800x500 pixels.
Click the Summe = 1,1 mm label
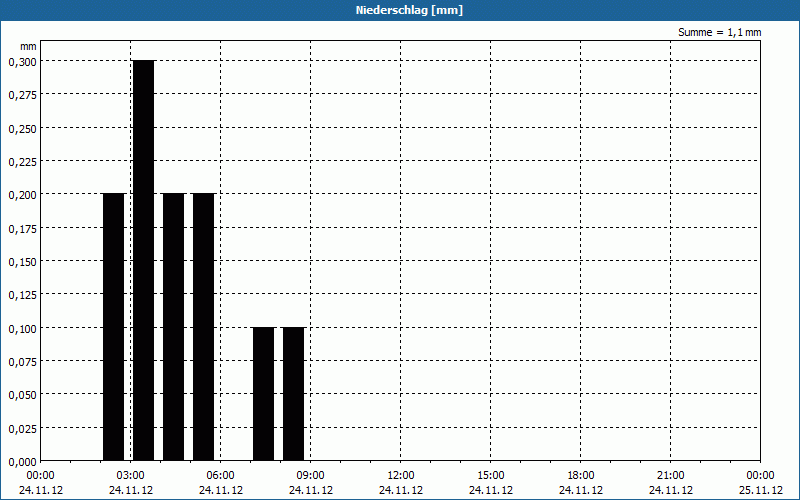pos(719,32)
